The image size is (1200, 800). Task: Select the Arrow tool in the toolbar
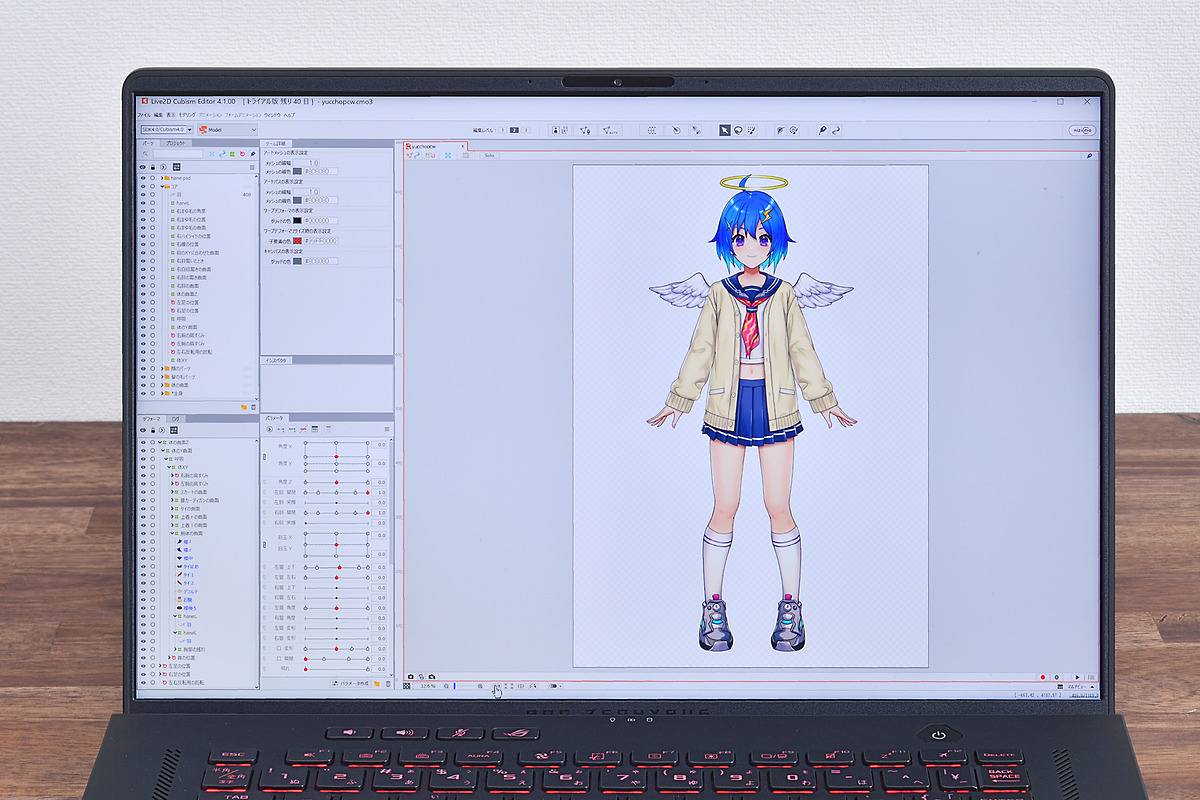click(724, 130)
